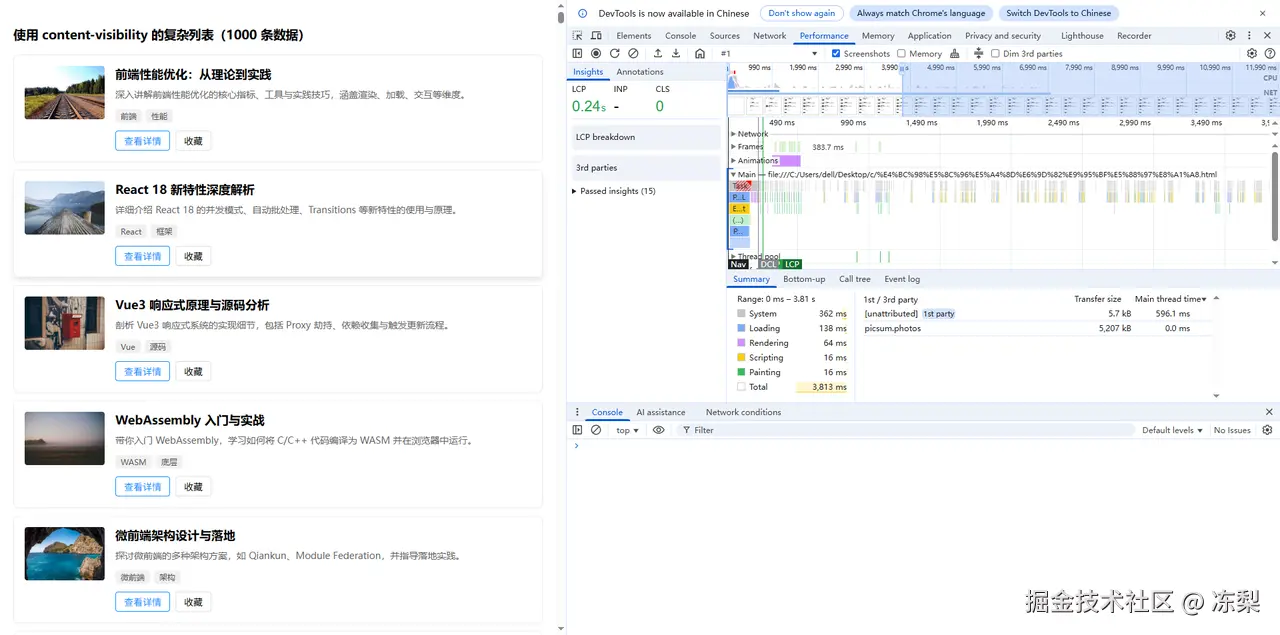
Task: Clear the console with the clear icon
Action: (x=596, y=430)
